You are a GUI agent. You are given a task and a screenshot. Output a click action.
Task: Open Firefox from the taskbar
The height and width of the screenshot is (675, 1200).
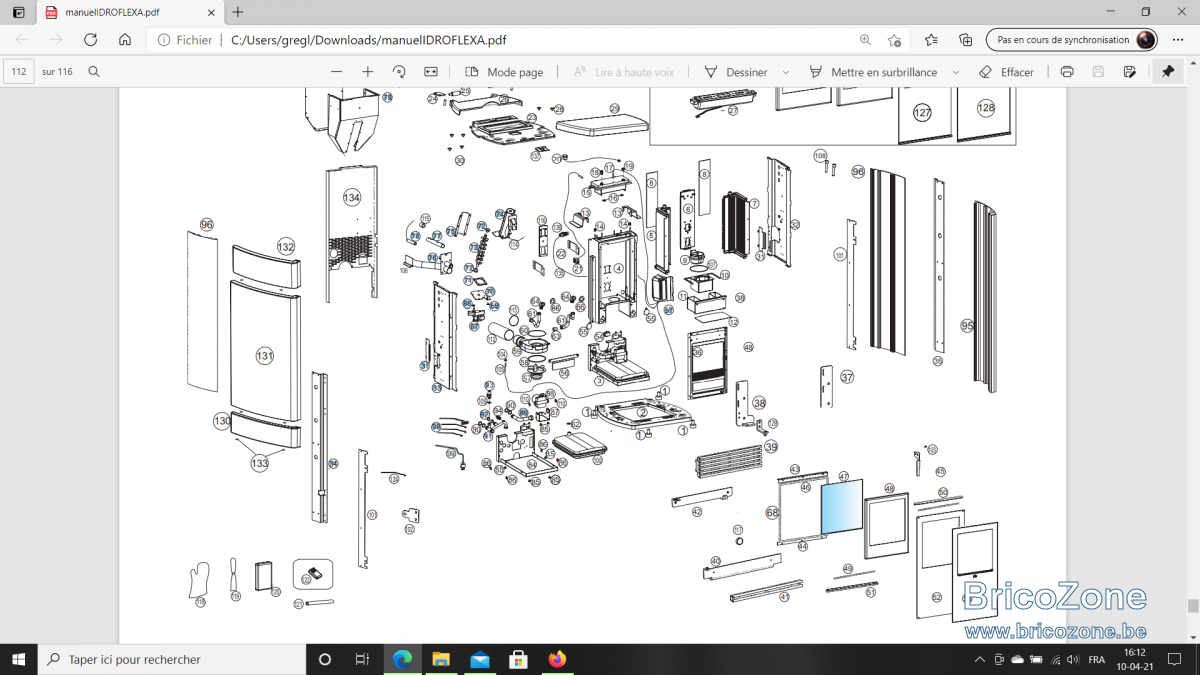[557, 659]
